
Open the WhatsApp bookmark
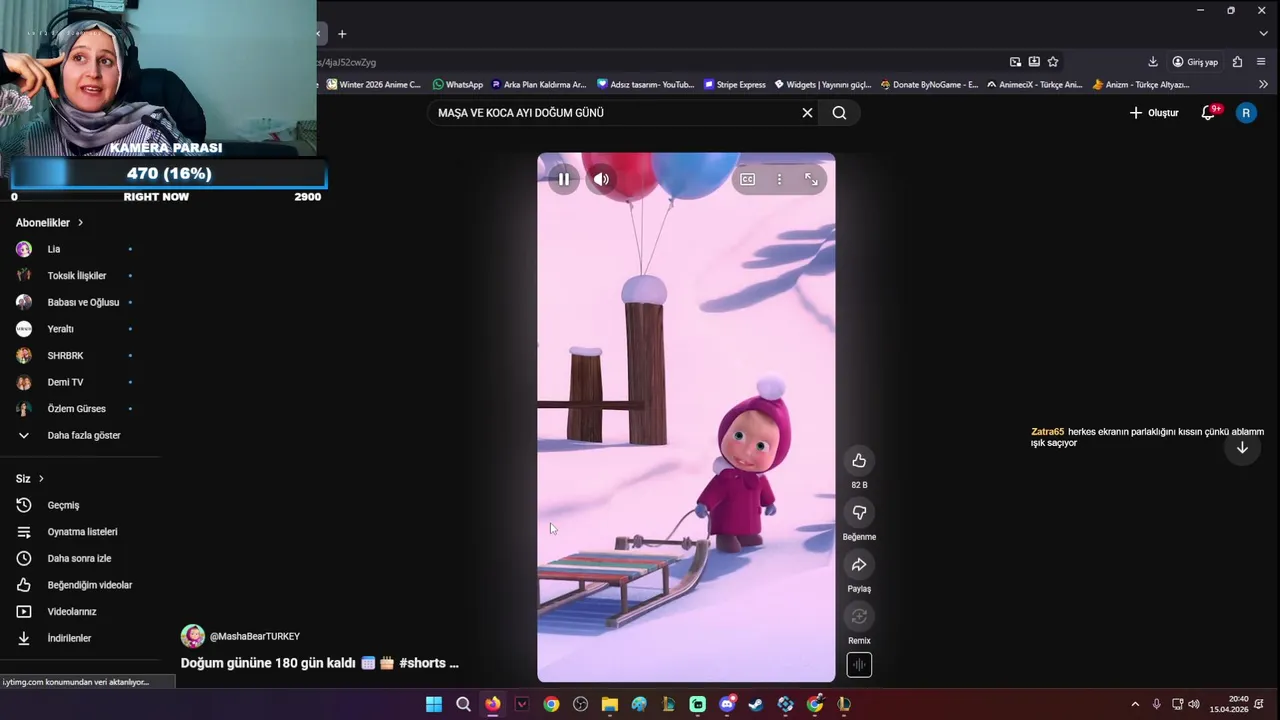[x=458, y=85]
